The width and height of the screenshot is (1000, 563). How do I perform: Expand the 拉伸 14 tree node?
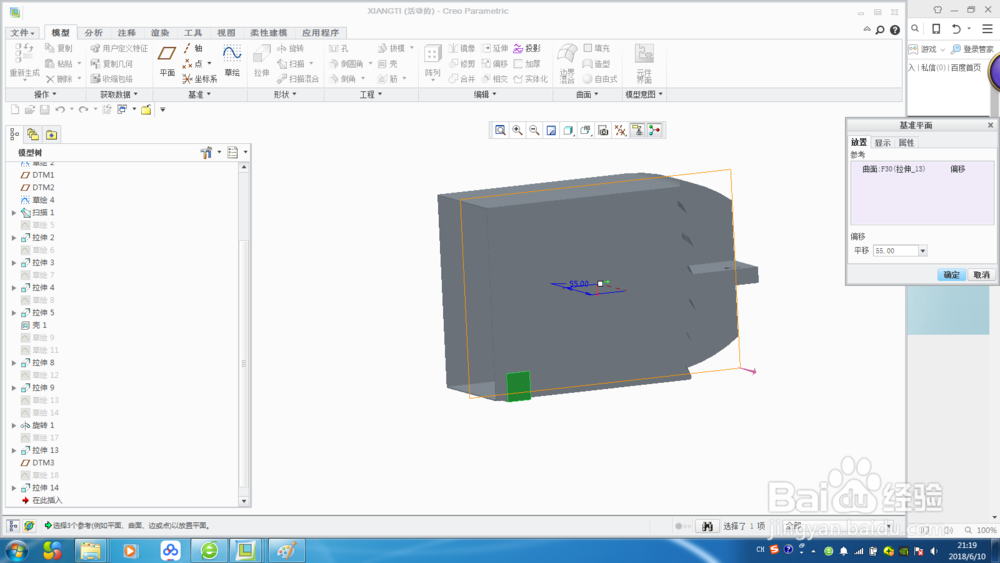pos(14,488)
